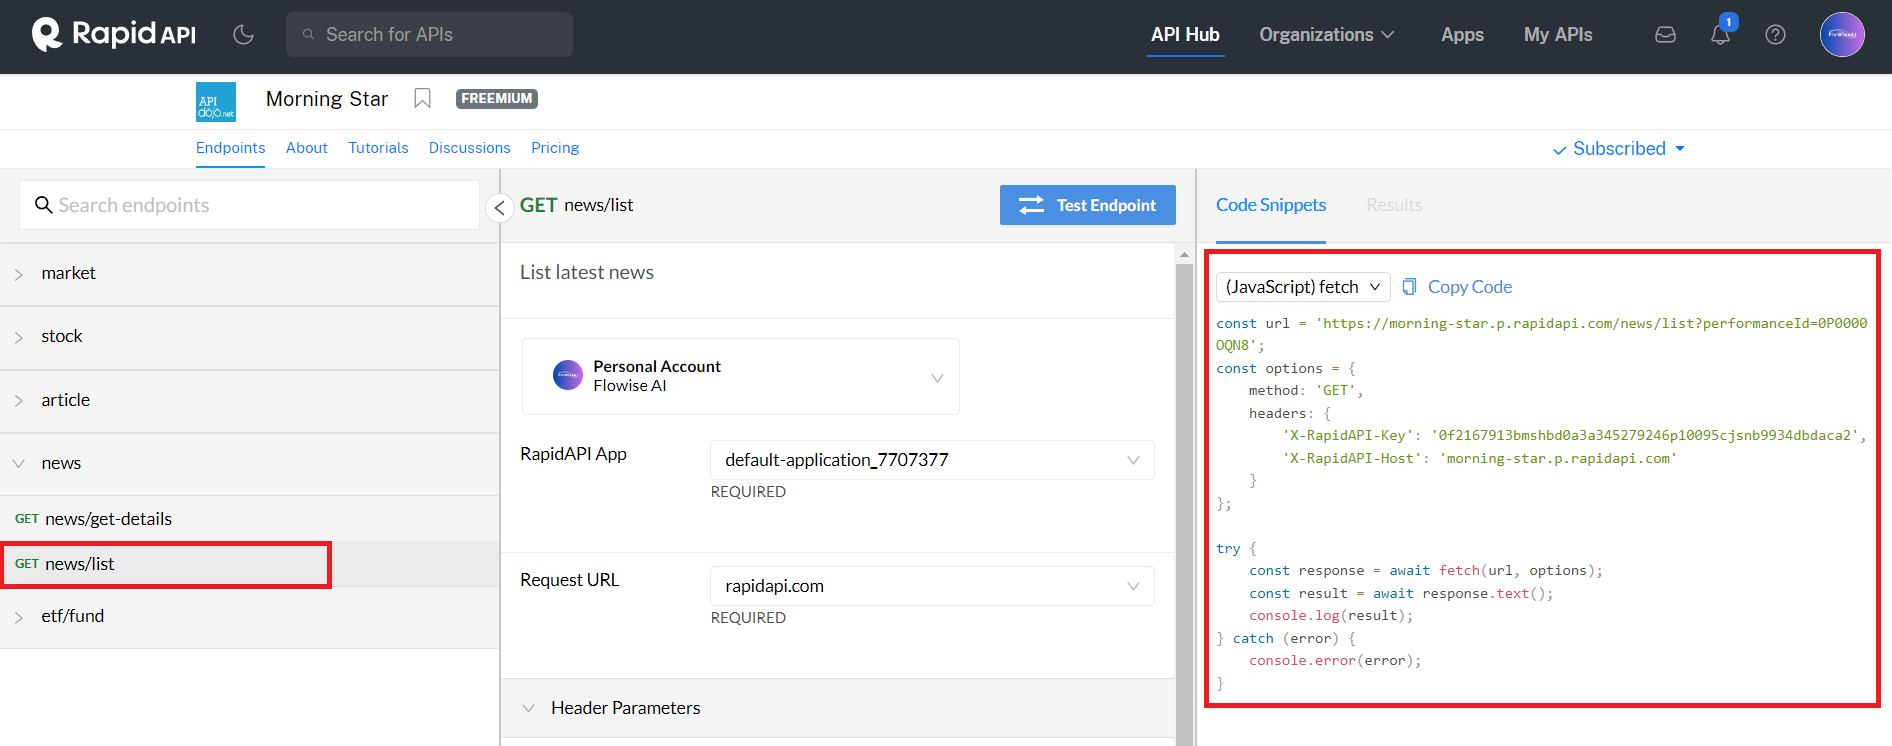Click the Morning Star API logo
This screenshot has height=746, width=1892.
tap(216, 102)
